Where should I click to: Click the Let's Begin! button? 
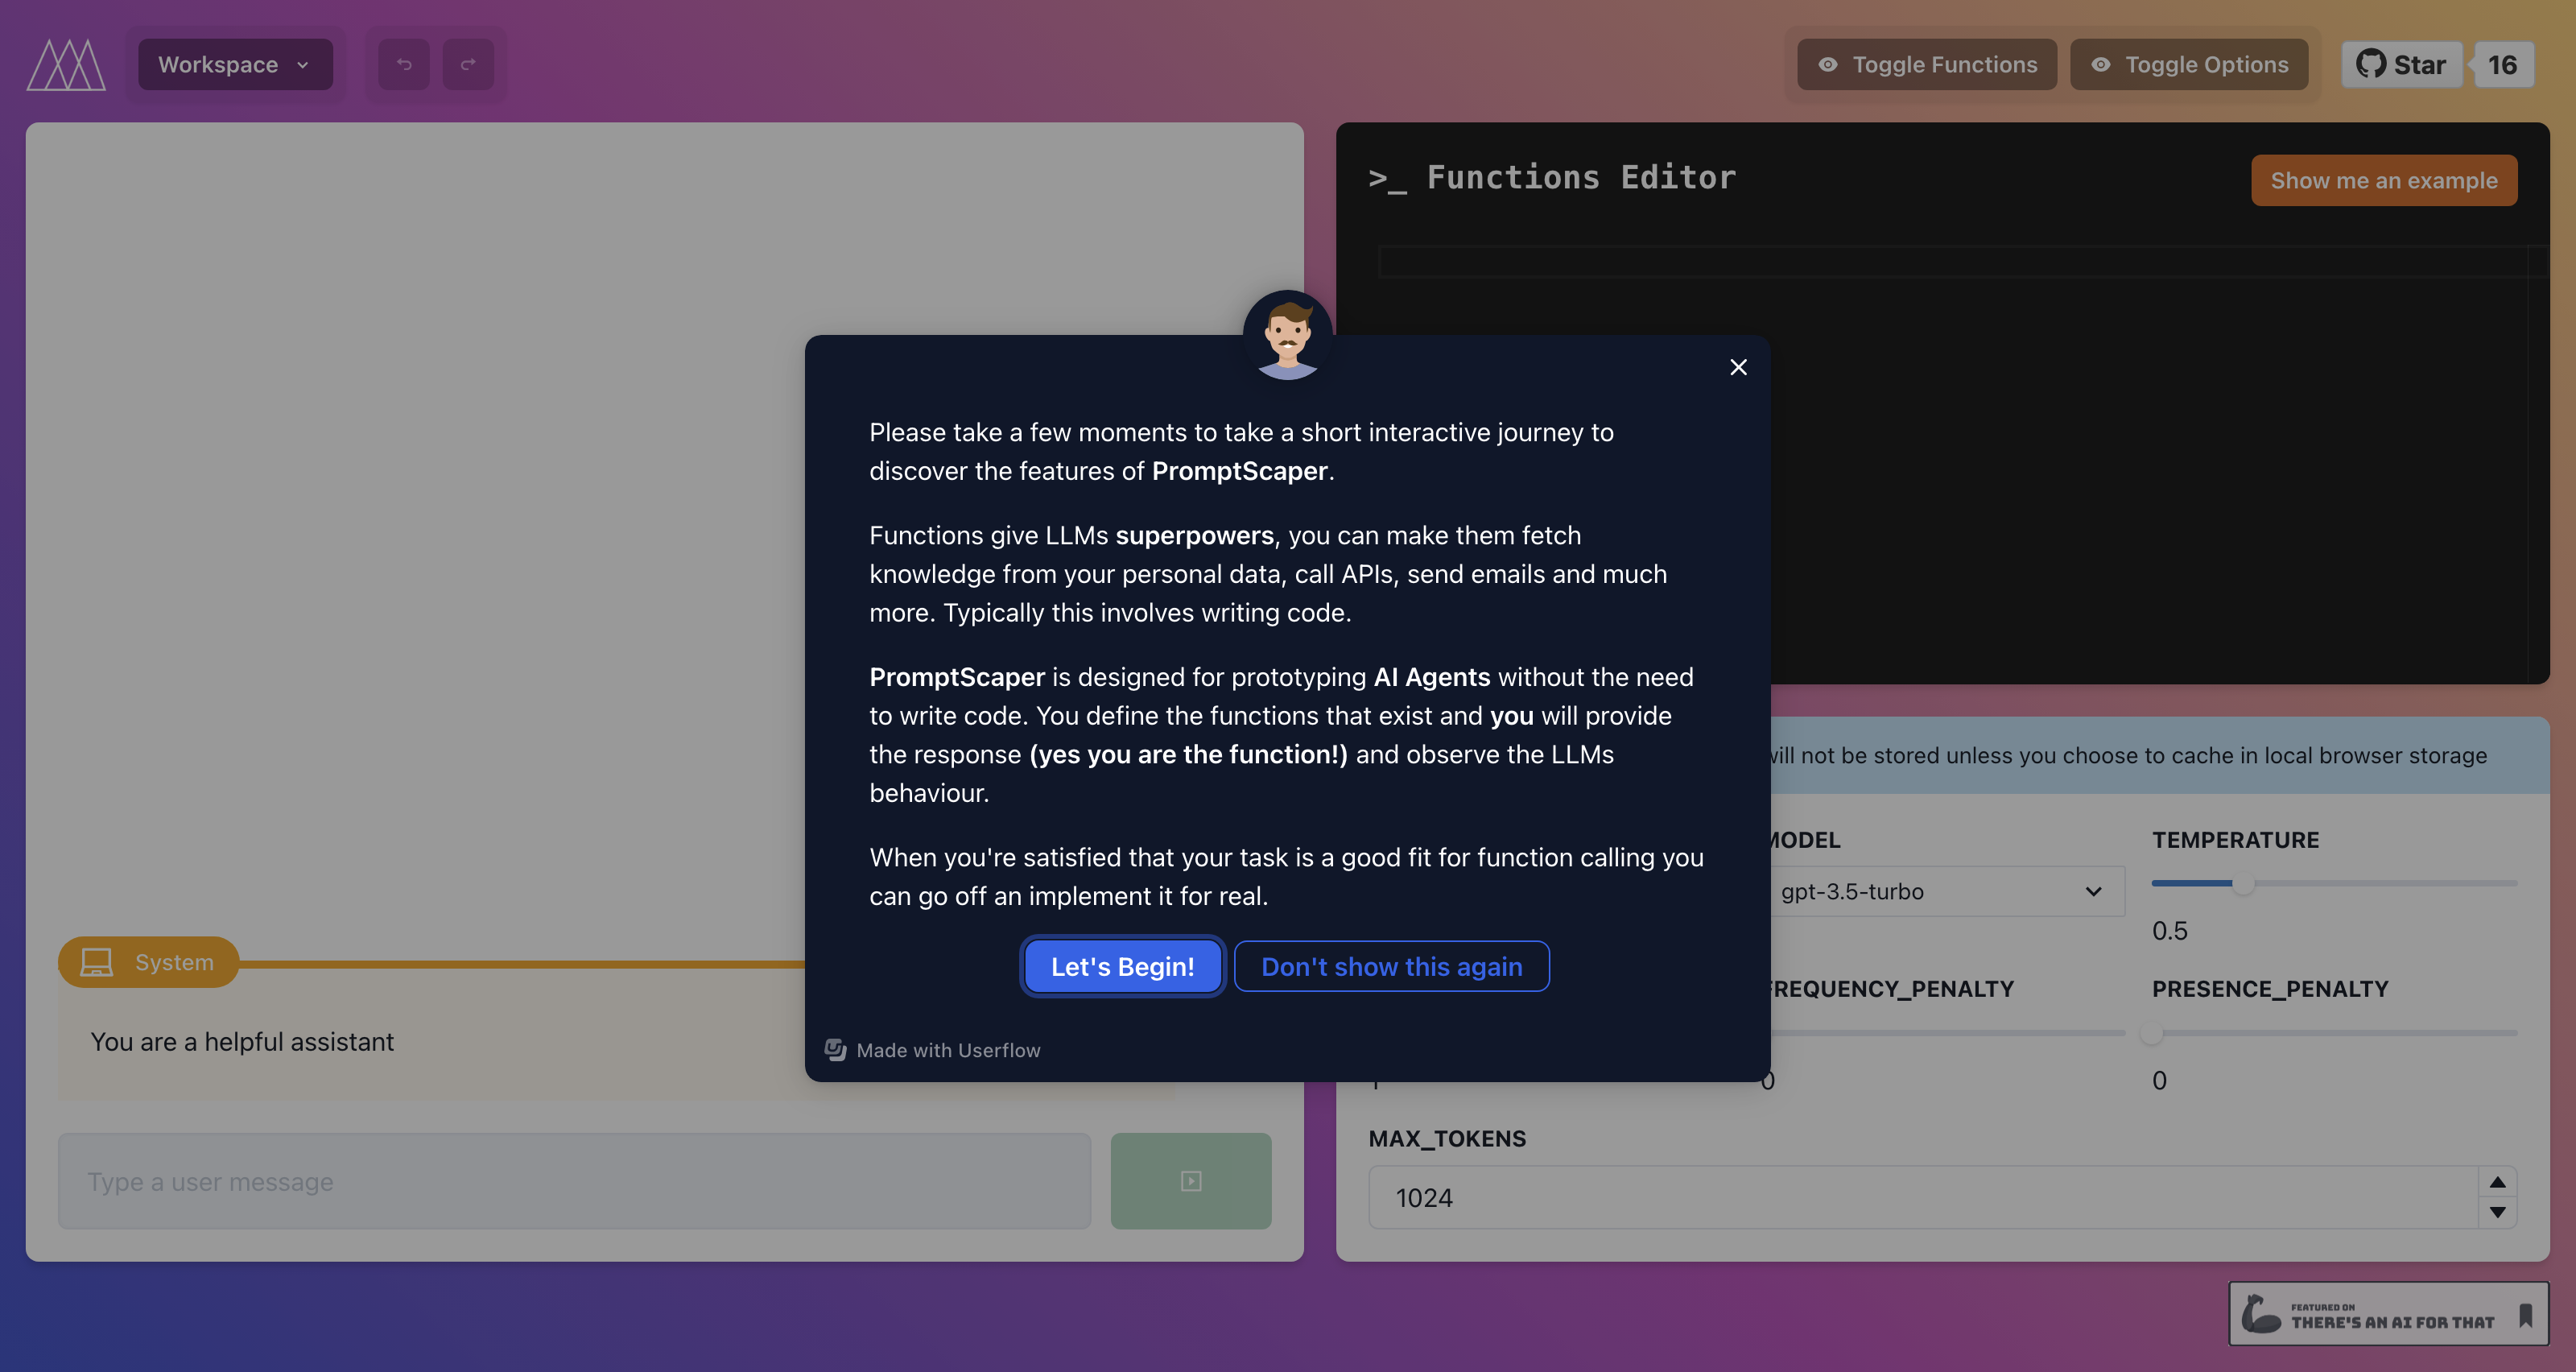pyautogui.click(x=1122, y=966)
